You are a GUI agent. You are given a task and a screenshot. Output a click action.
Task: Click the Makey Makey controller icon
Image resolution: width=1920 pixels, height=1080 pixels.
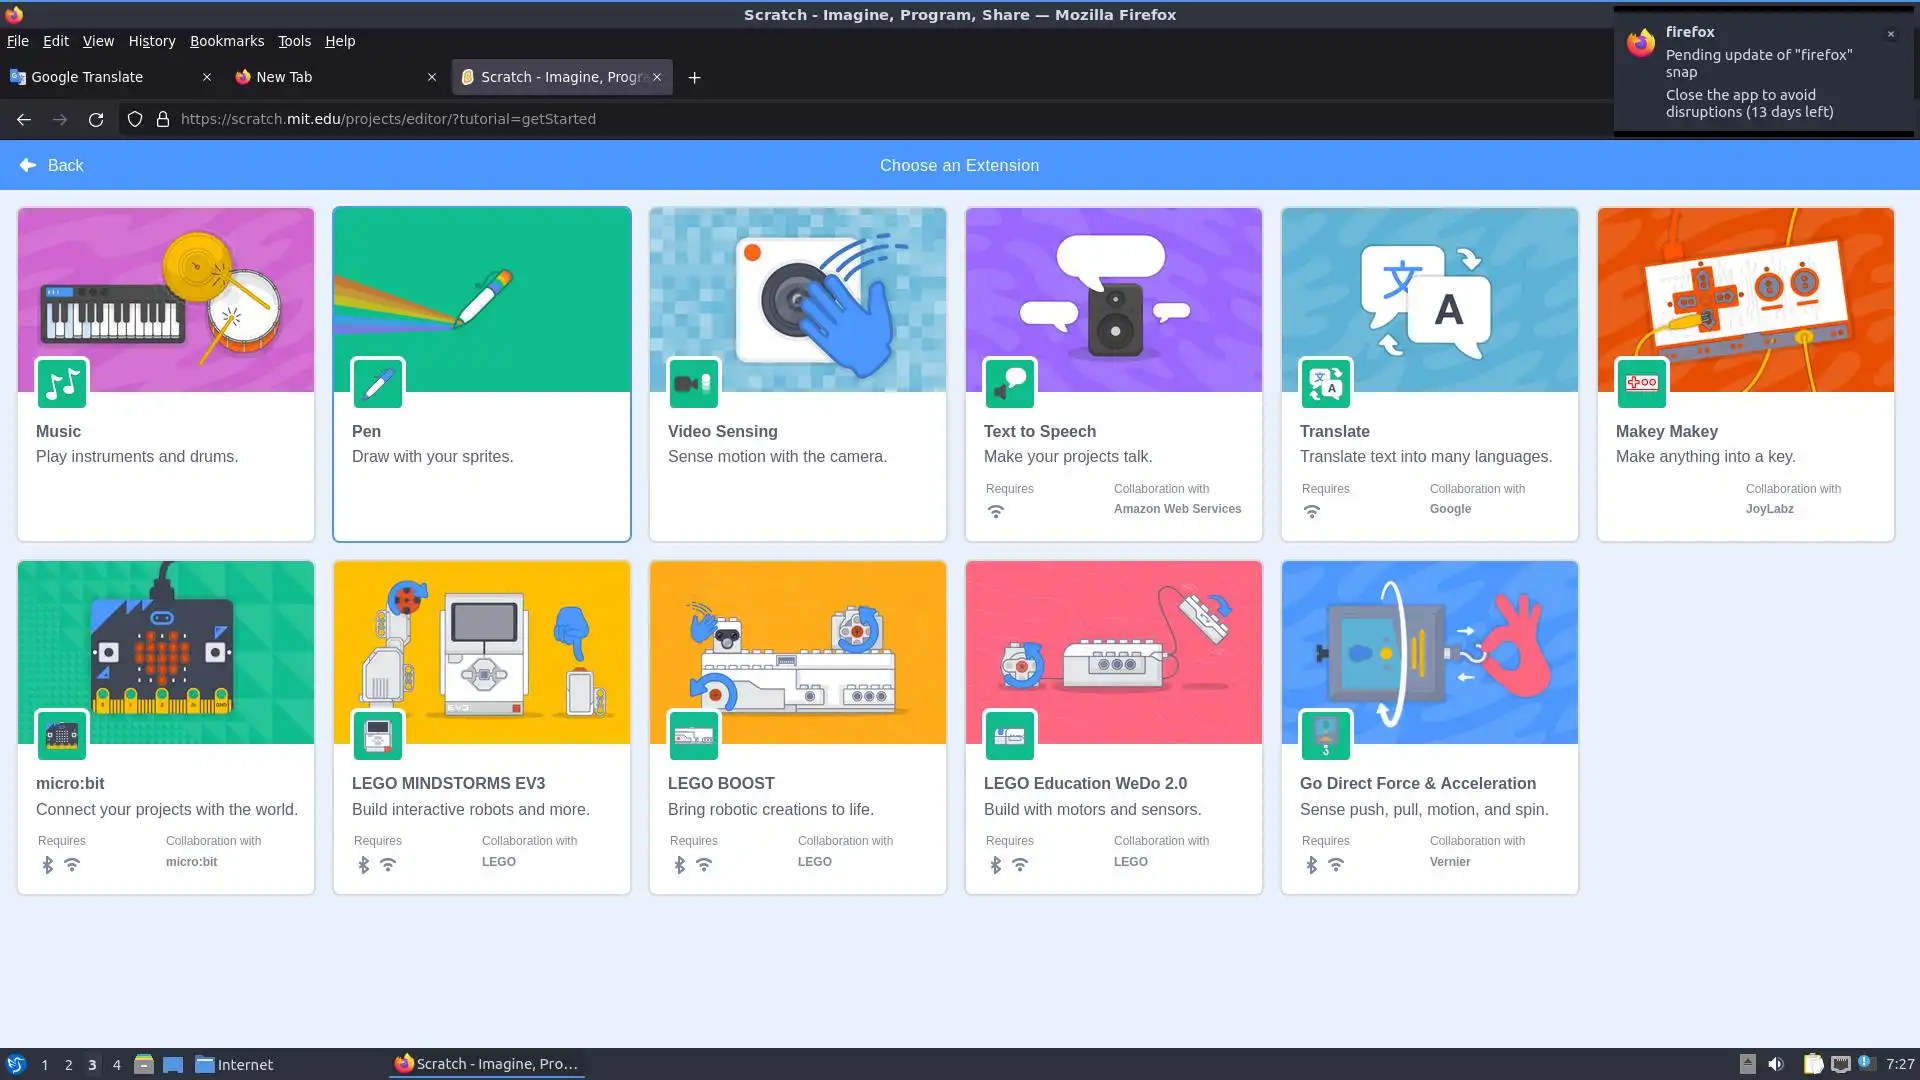tap(1641, 384)
